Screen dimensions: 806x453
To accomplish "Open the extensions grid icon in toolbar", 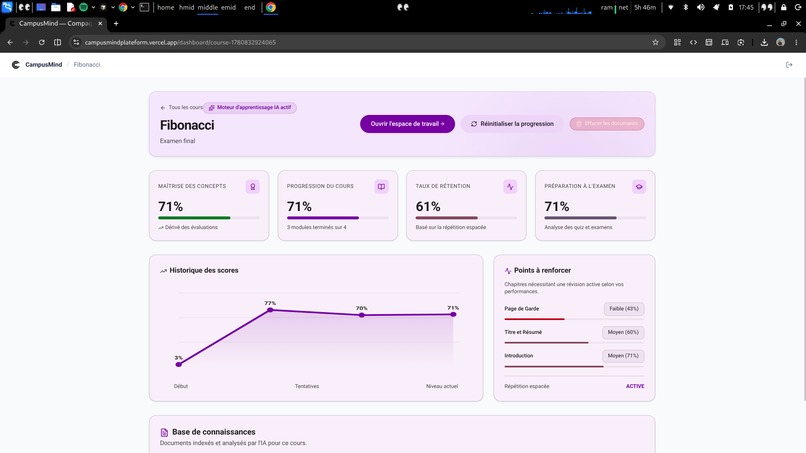I will pyautogui.click(x=677, y=42).
